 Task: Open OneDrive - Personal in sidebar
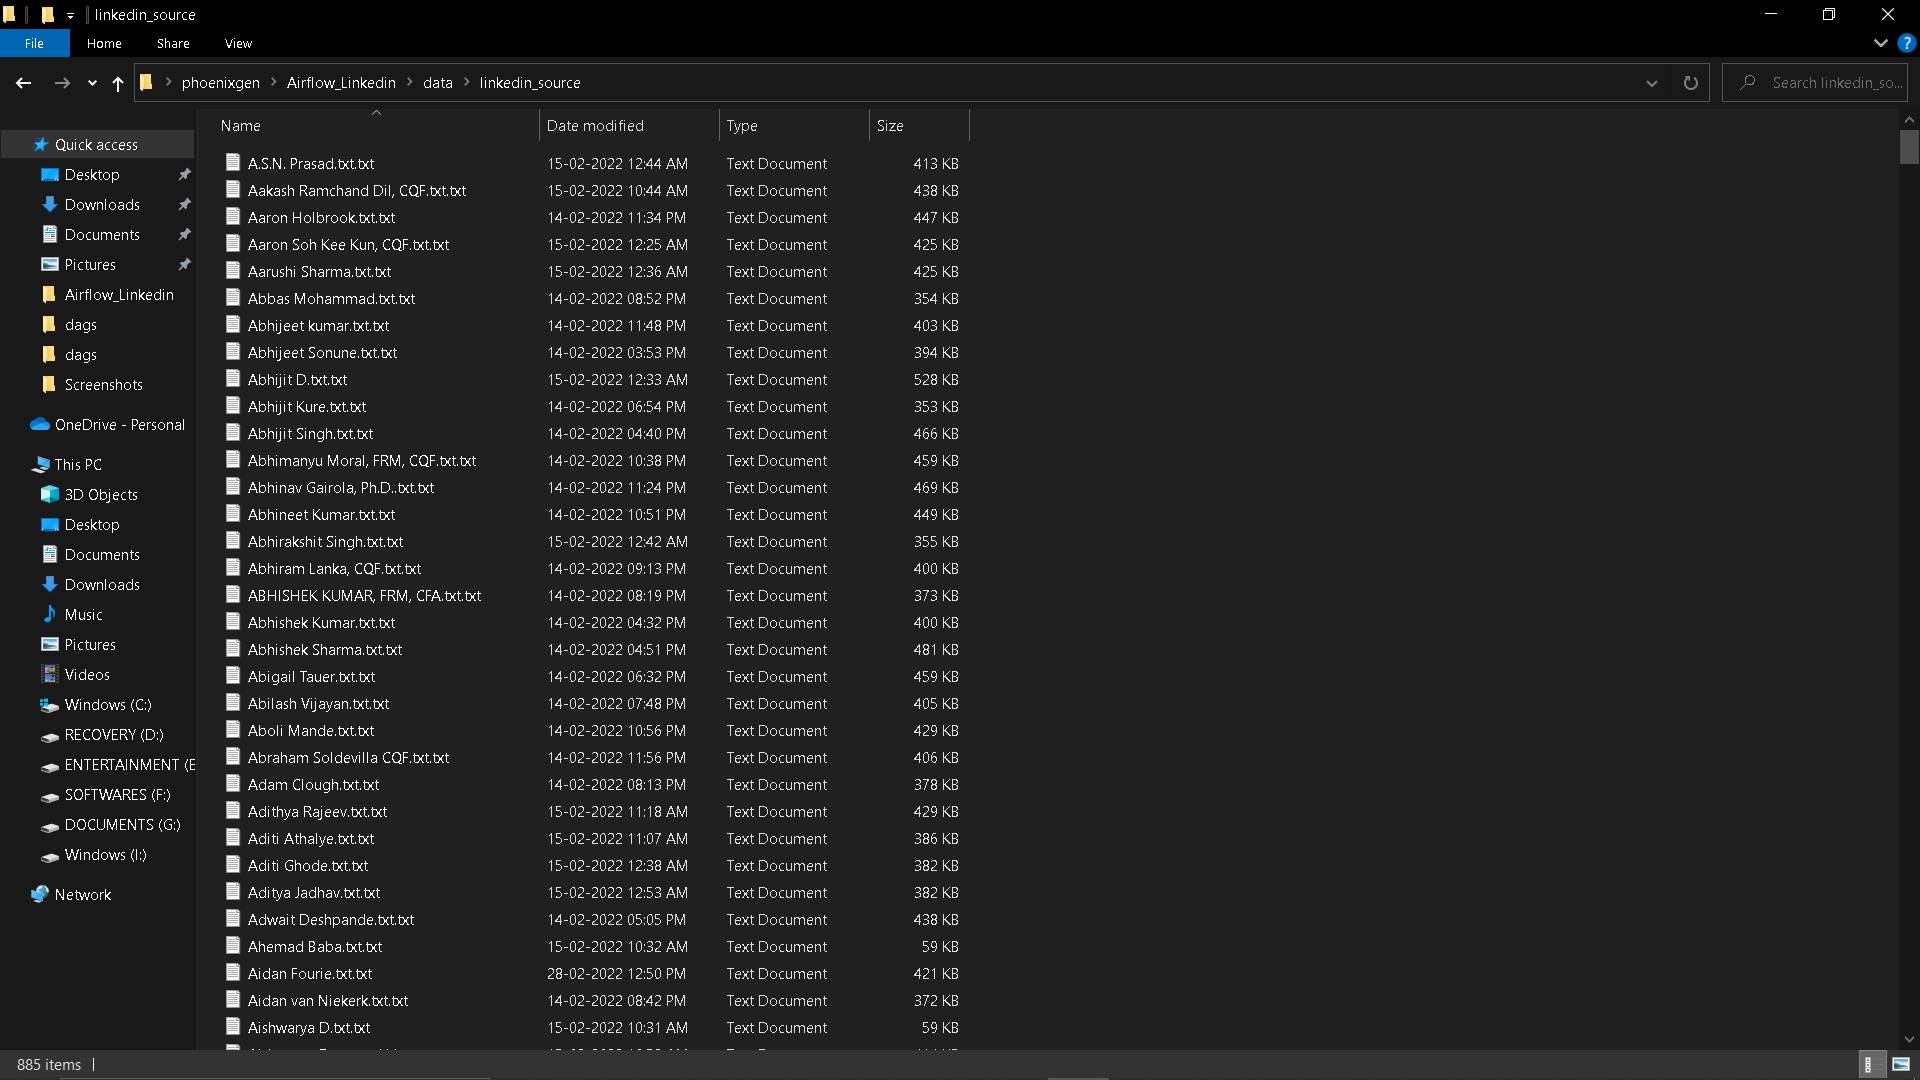119,424
